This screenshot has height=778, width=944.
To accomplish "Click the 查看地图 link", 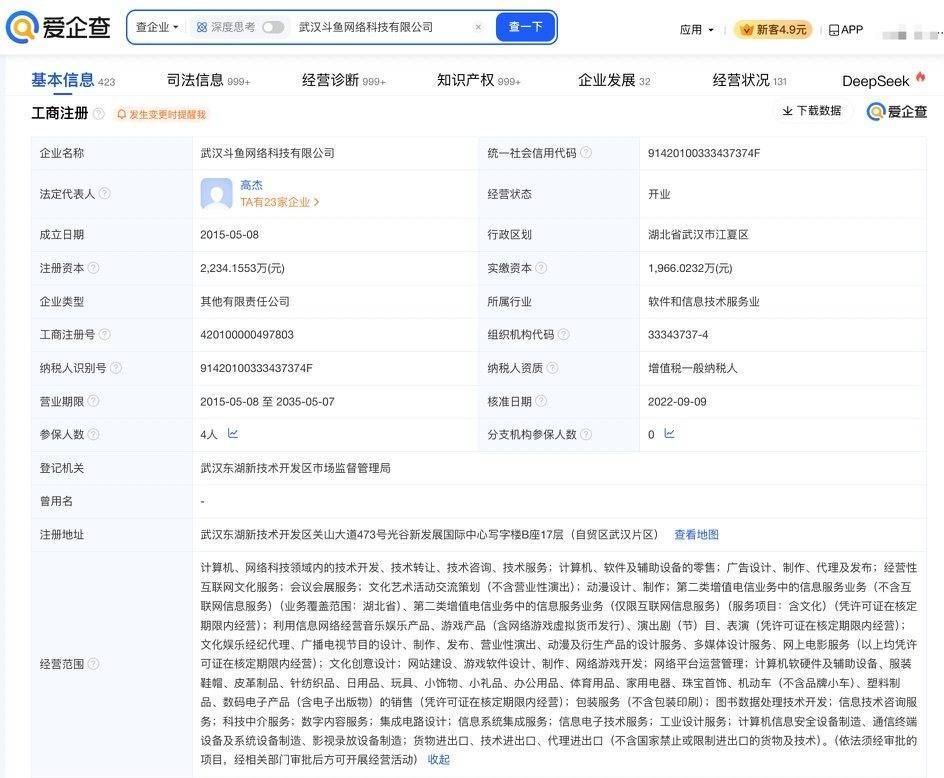I will [696, 535].
